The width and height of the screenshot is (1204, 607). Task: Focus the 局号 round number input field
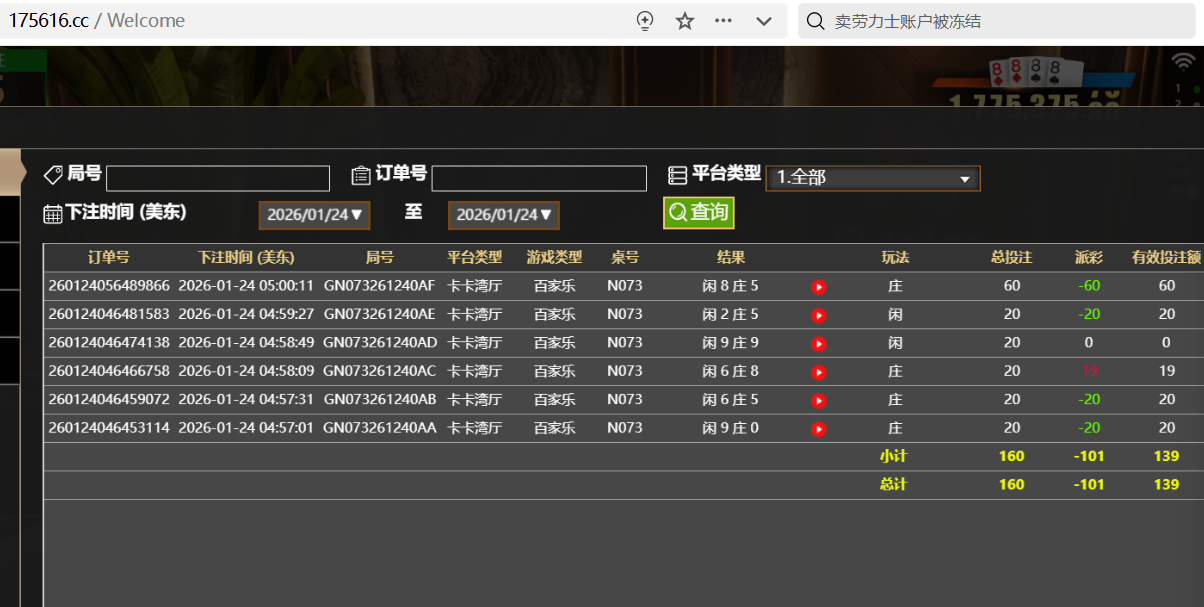click(x=218, y=178)
